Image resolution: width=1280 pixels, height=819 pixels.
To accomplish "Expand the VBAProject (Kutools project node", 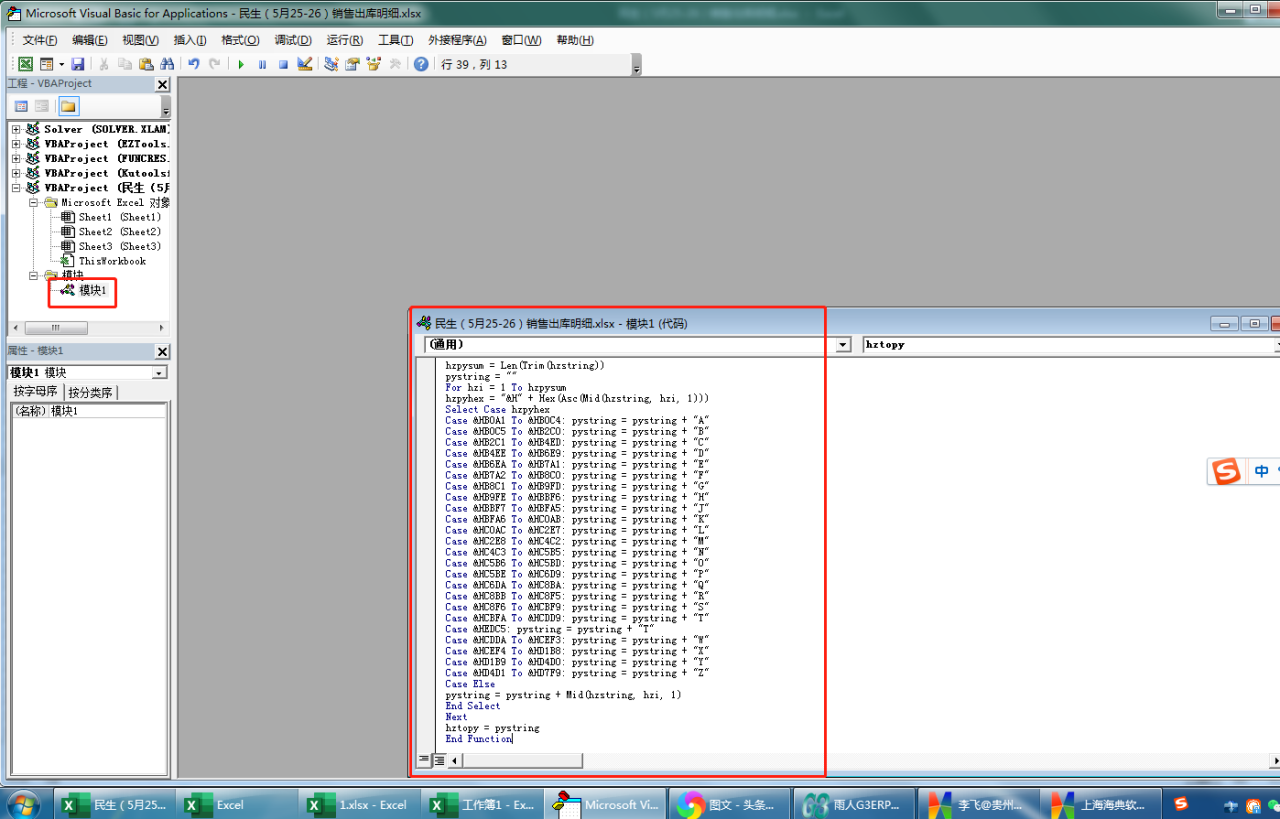I will pos(16,173).
